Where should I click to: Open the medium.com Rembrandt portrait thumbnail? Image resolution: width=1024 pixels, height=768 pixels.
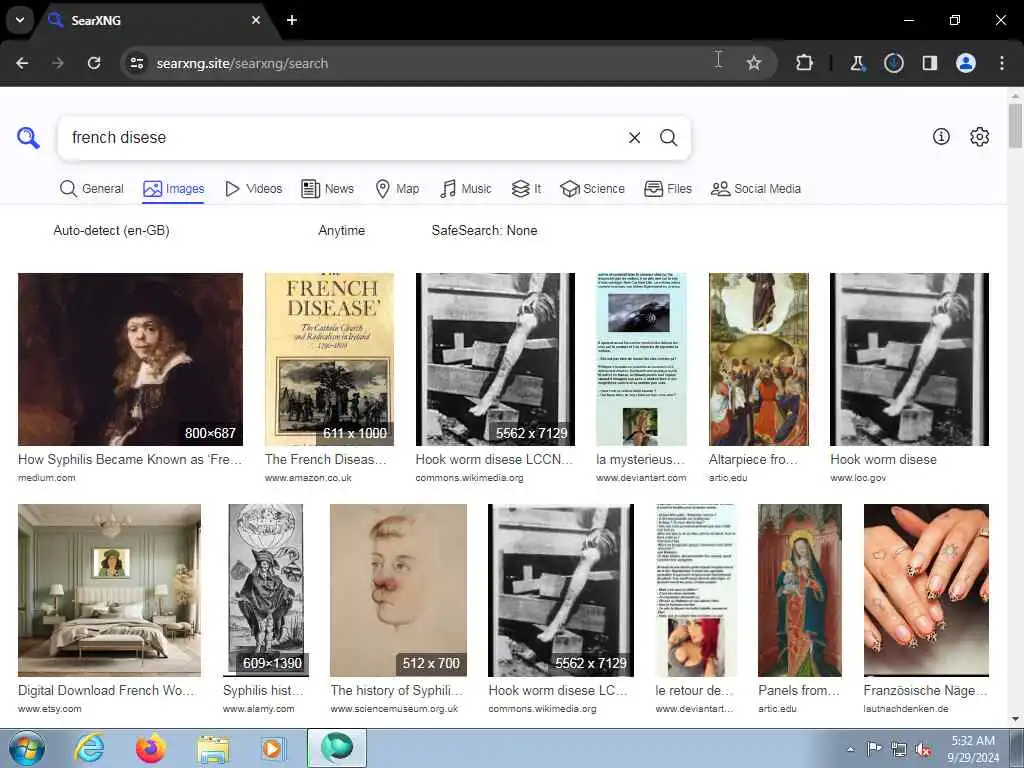[131, 359]
